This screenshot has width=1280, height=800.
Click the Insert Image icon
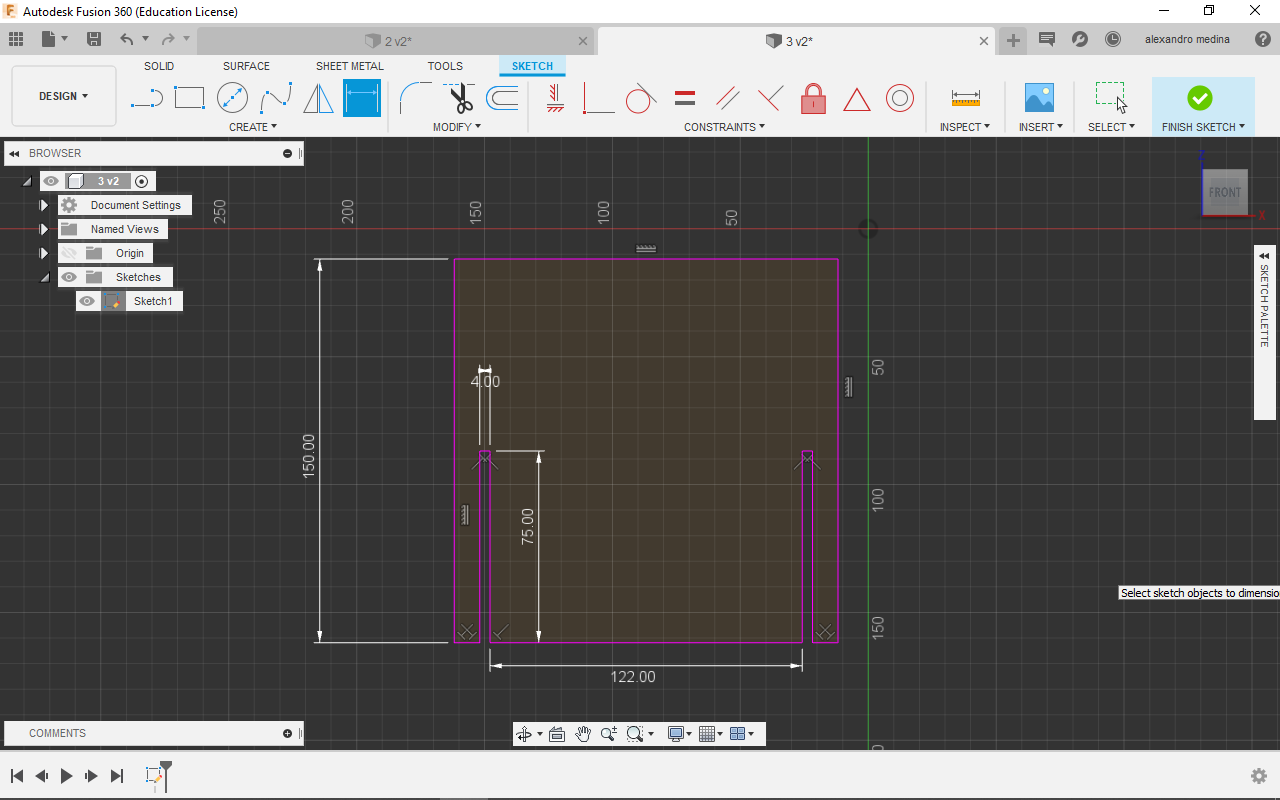[1039, 98]
